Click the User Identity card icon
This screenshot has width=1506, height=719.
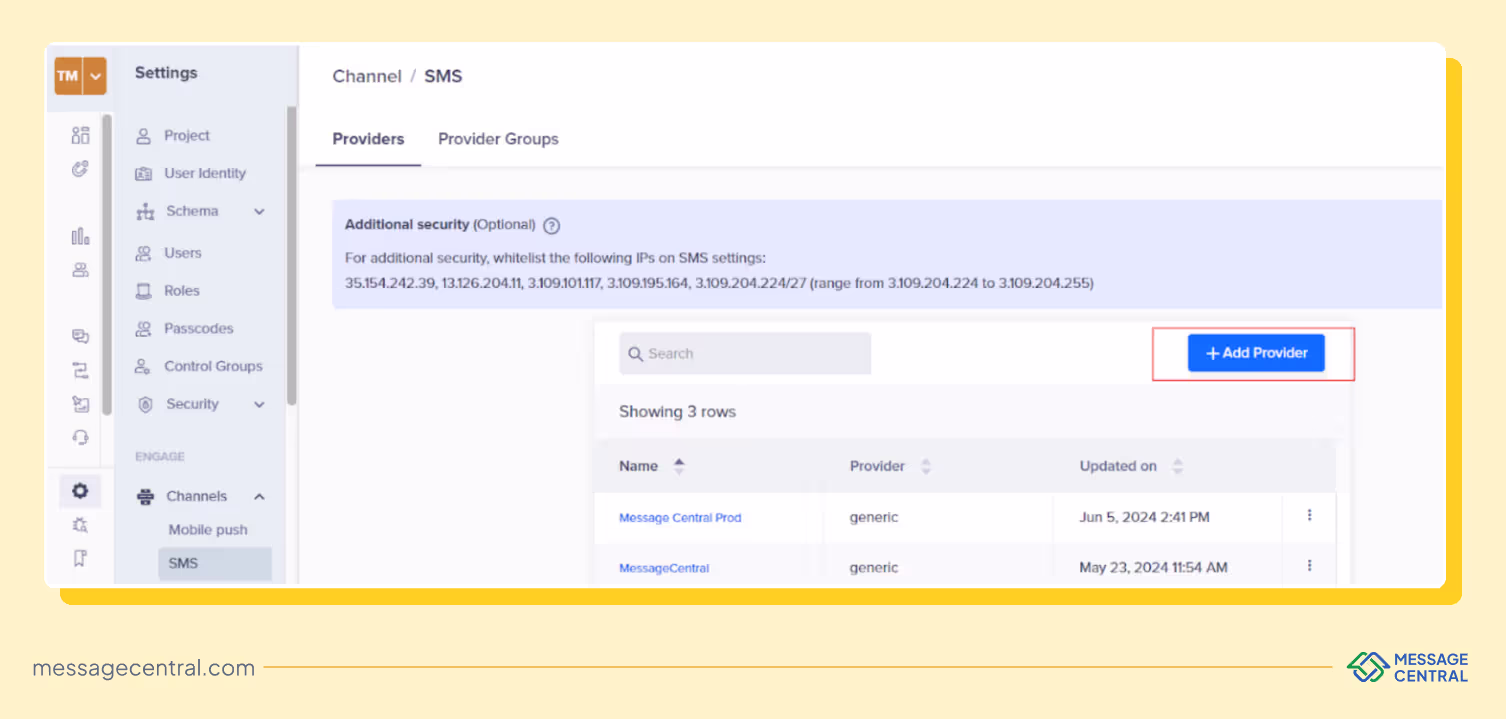pyautogui.click(x=144, y=174)
